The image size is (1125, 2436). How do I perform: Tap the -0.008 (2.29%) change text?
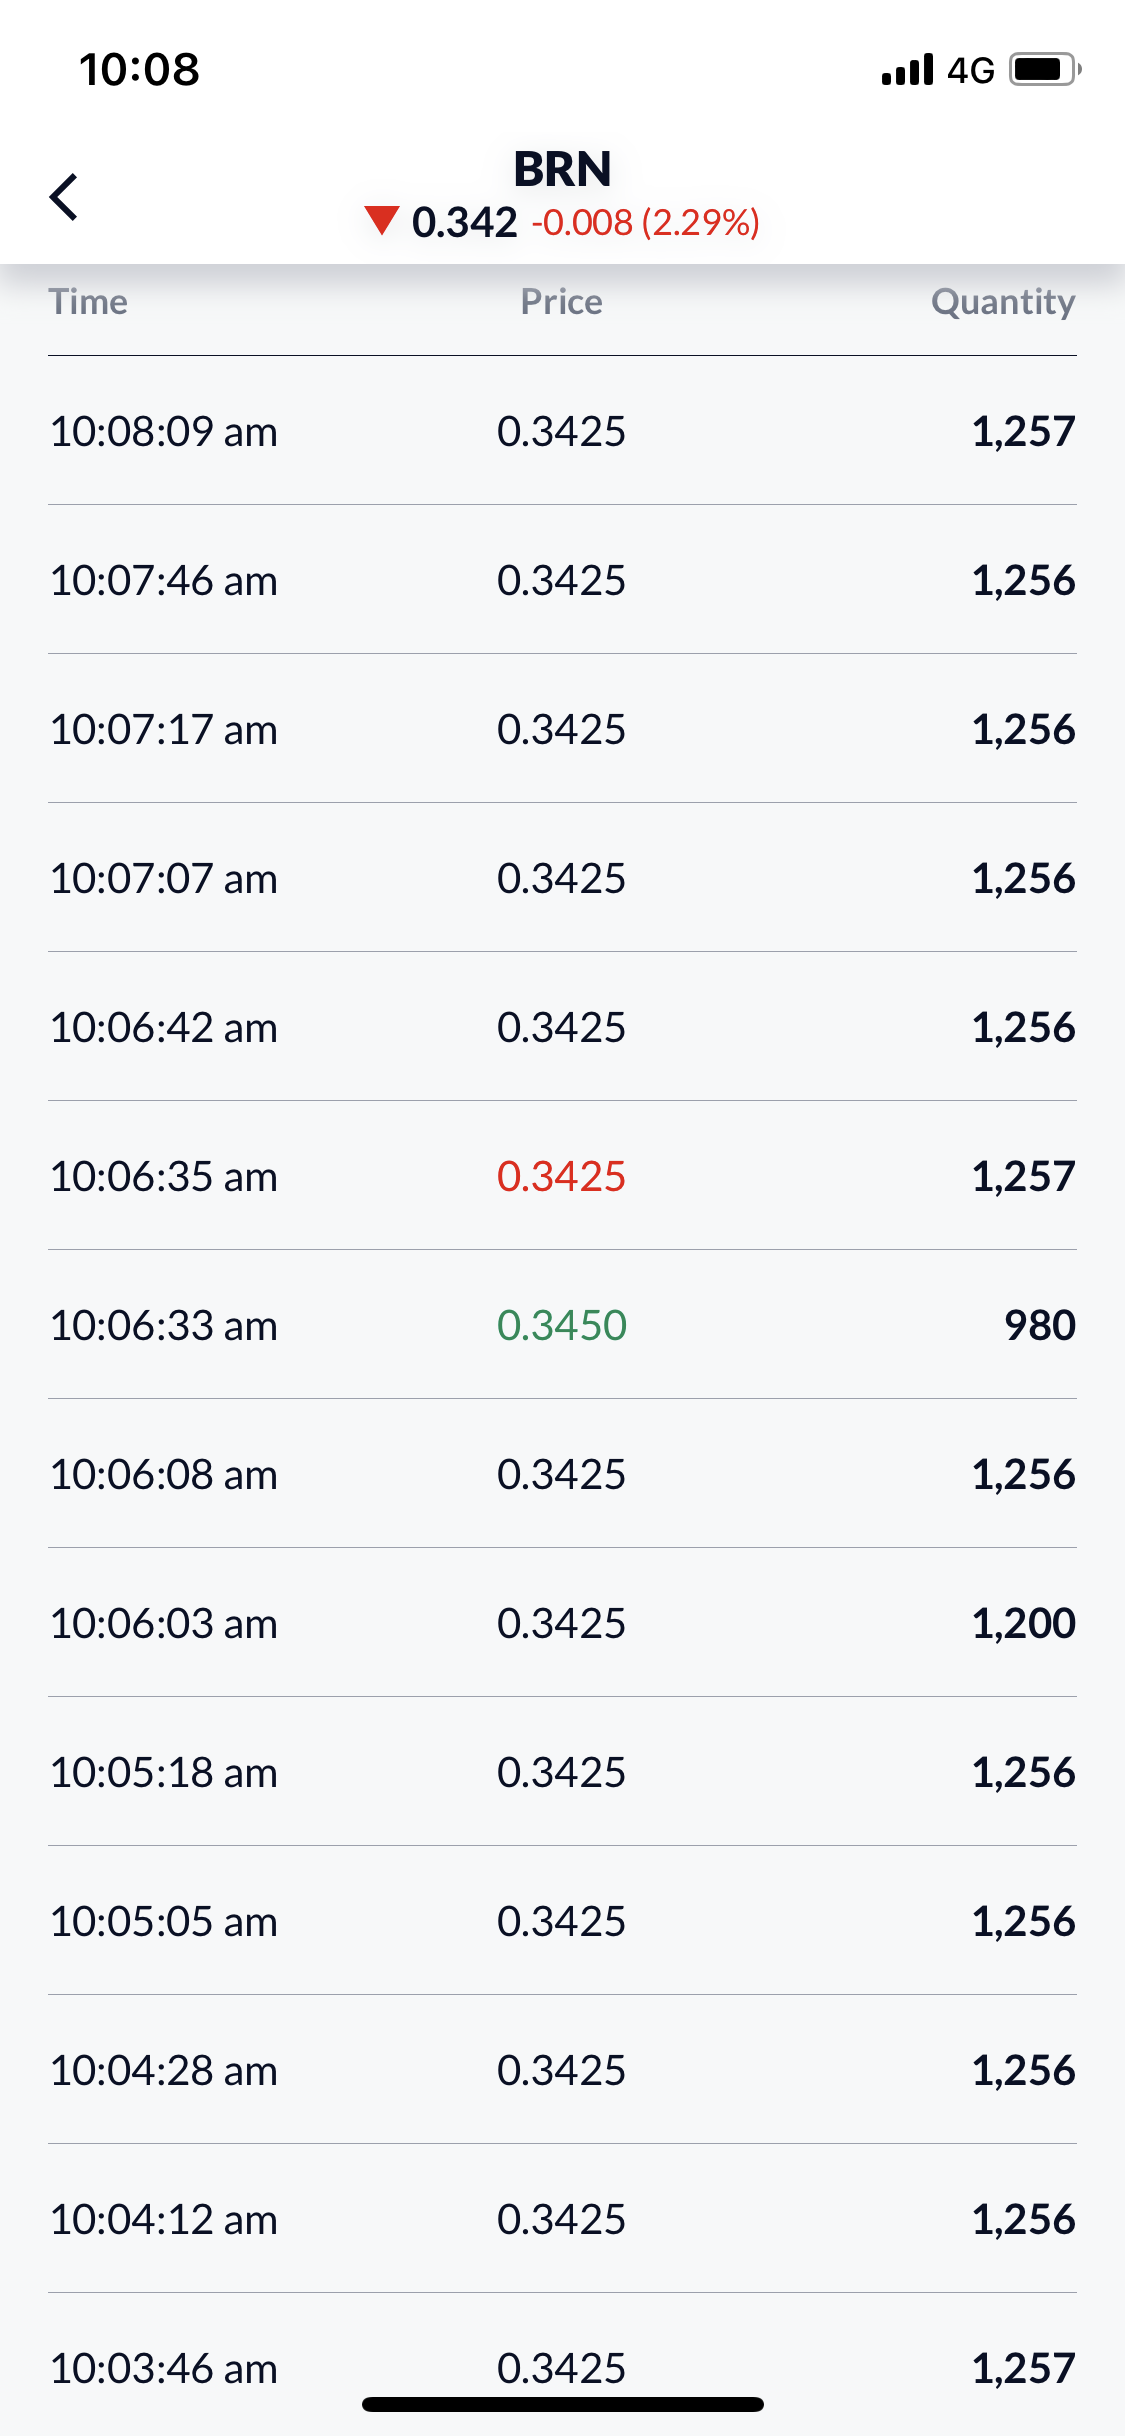[x=645, y=222]
